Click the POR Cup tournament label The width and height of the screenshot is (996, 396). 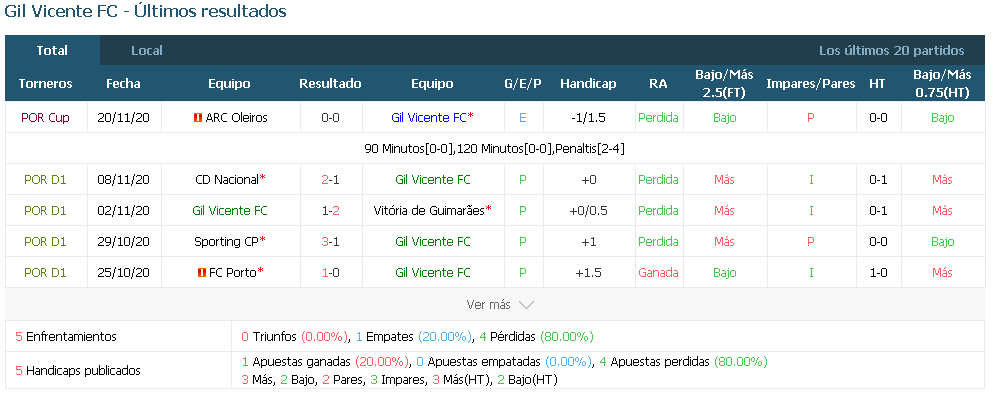[x=46, y=118]
